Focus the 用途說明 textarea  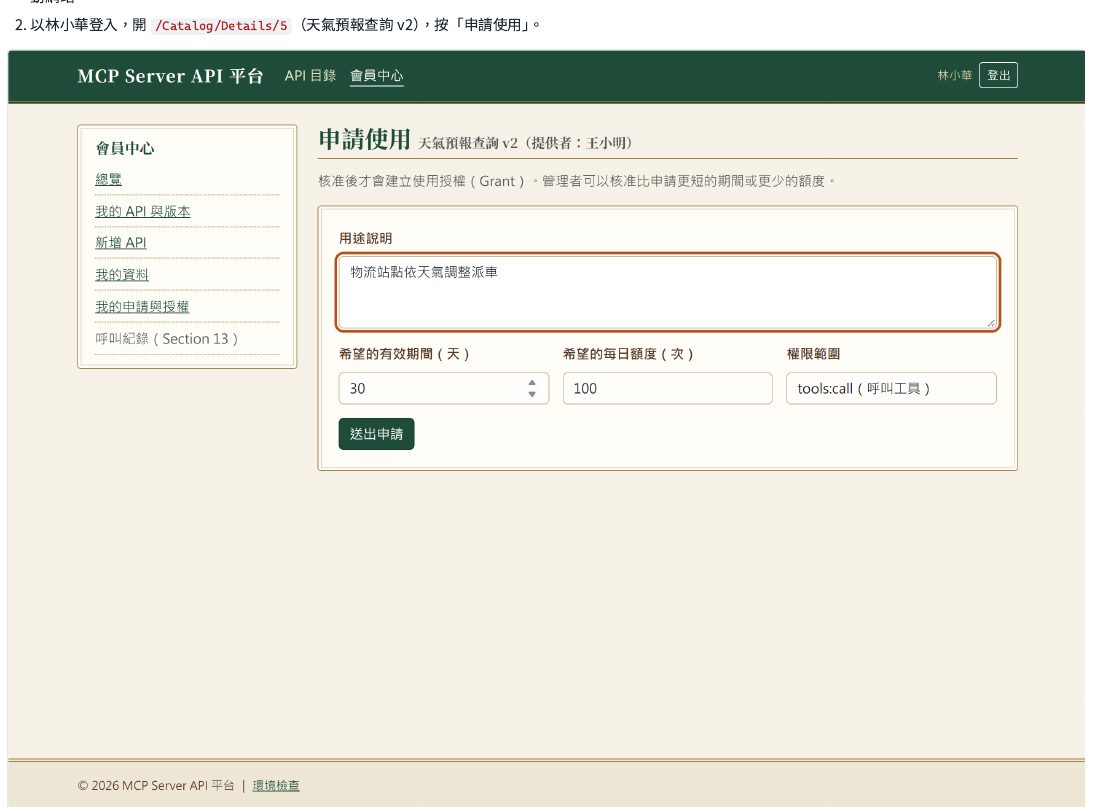point(668,292)
